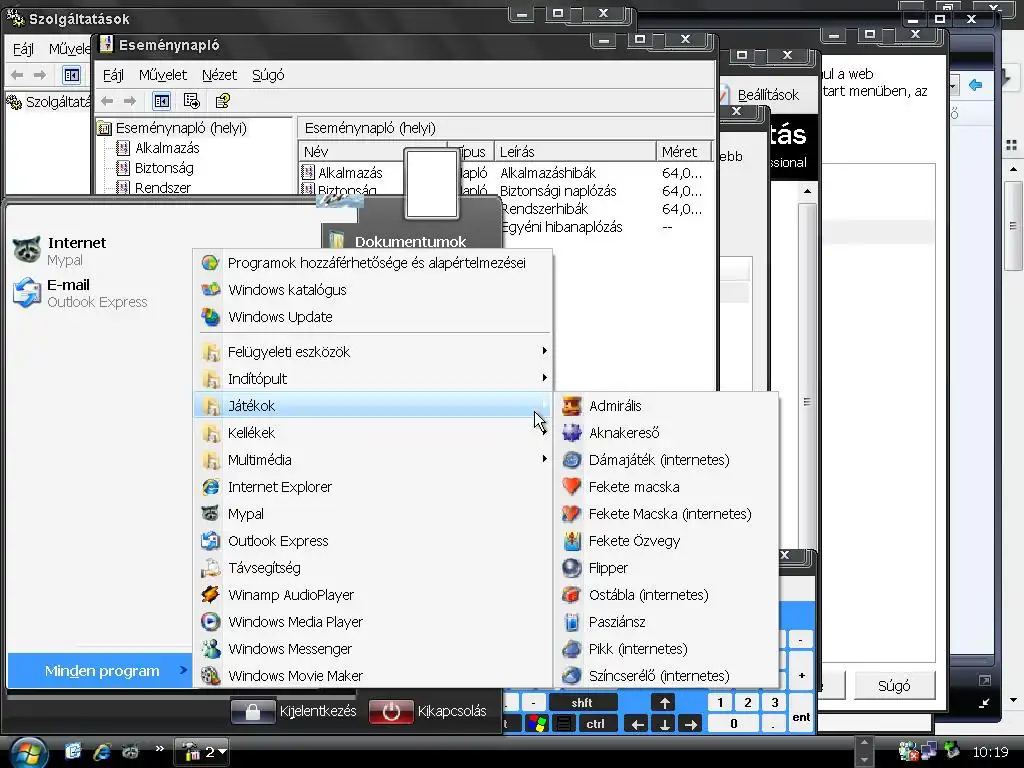Image resolution: width=1024 pixels, height=768 pixels.
Task: Click help toolbar icon in Eseménynapló
Action: pyautogui.click(x=223, y=101)
